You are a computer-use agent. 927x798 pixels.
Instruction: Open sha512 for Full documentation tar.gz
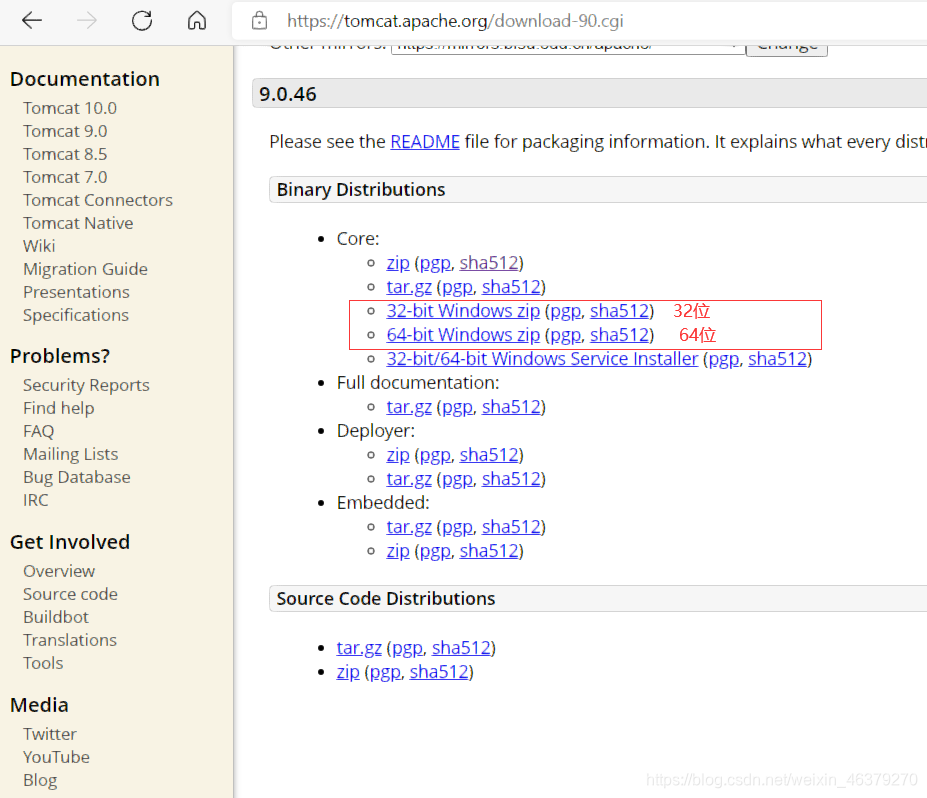click(511, 407)
